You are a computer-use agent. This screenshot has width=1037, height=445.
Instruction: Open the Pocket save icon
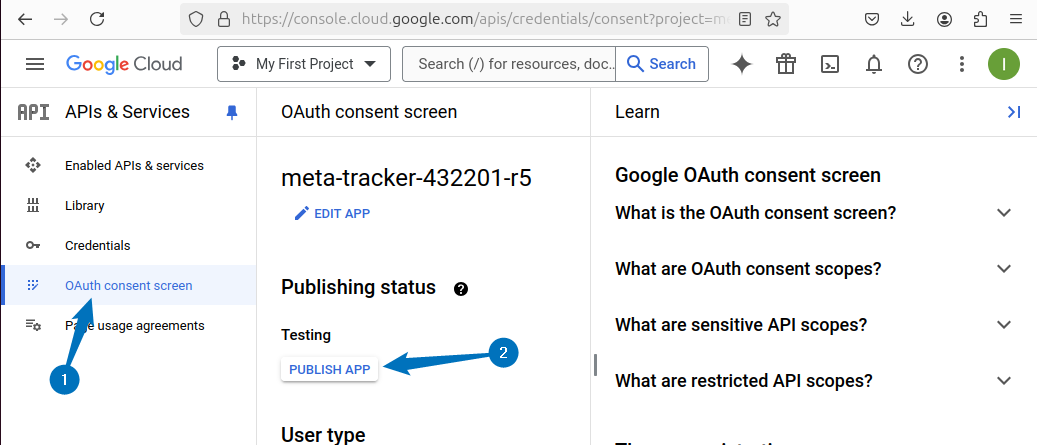pyautogui.click(x=872, y=19)
